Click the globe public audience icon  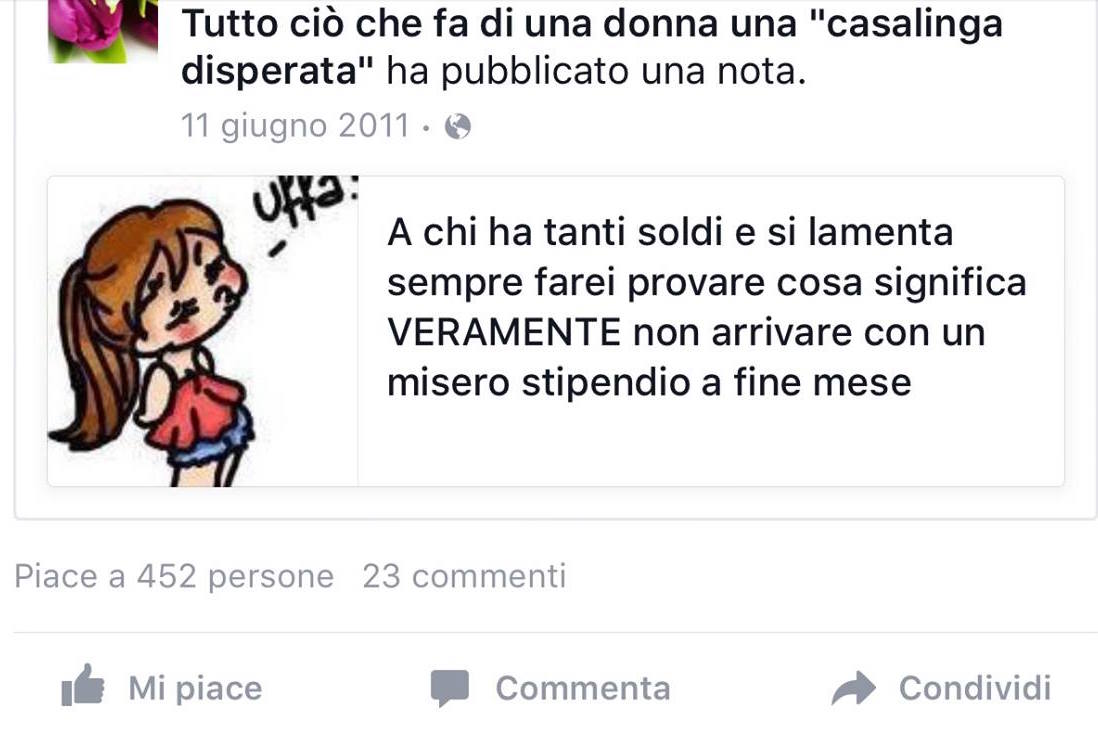[x=458, y=127]
